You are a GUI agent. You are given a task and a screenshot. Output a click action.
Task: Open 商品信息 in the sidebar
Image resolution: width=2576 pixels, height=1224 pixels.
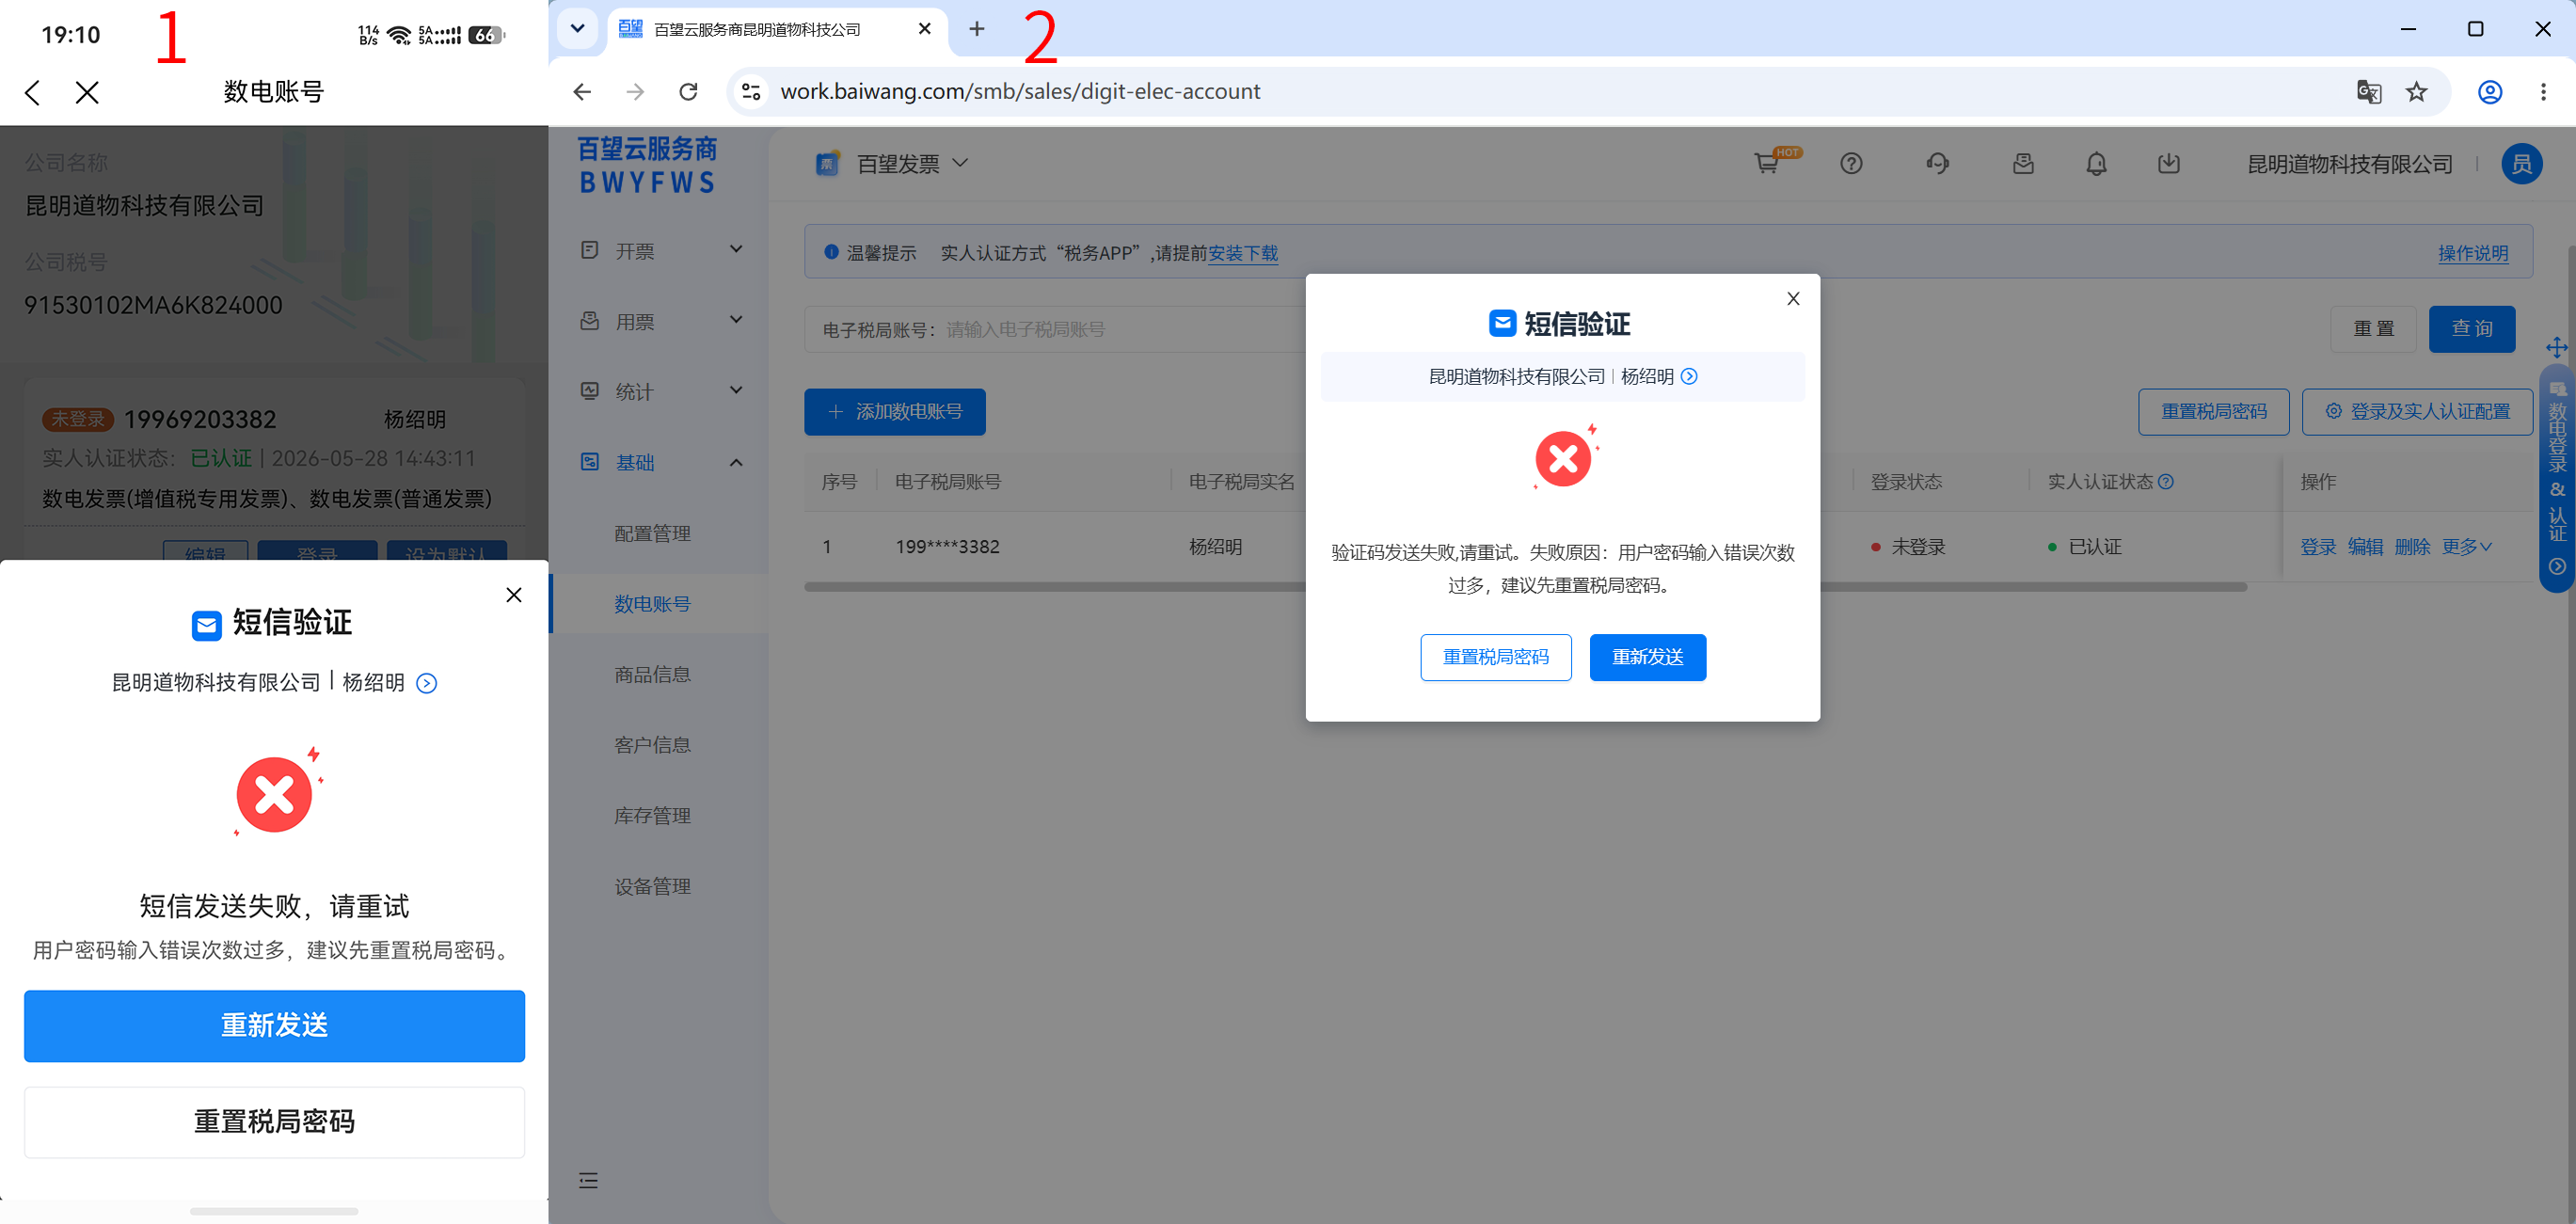tap(652, 674)
